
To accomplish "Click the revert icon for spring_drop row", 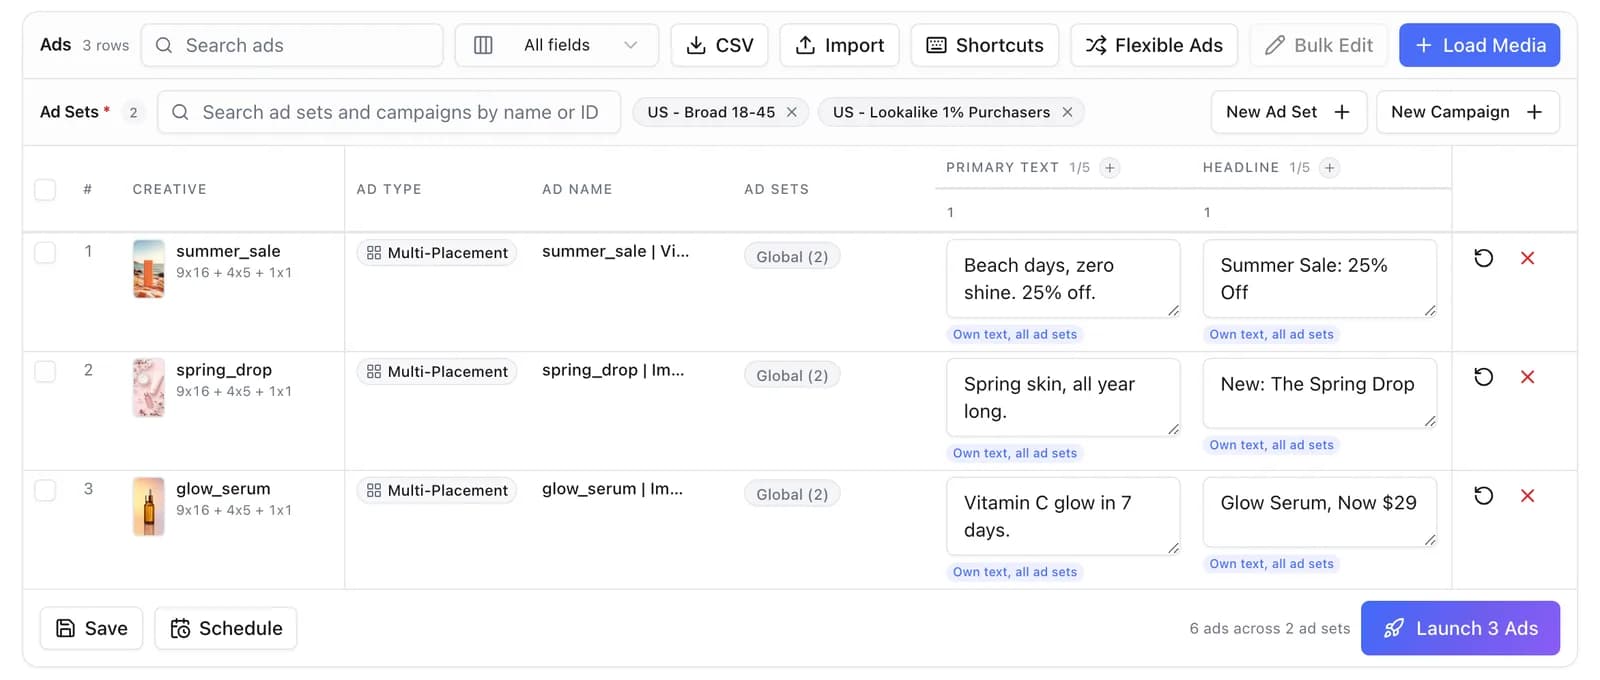I will tap(1484, 377).
